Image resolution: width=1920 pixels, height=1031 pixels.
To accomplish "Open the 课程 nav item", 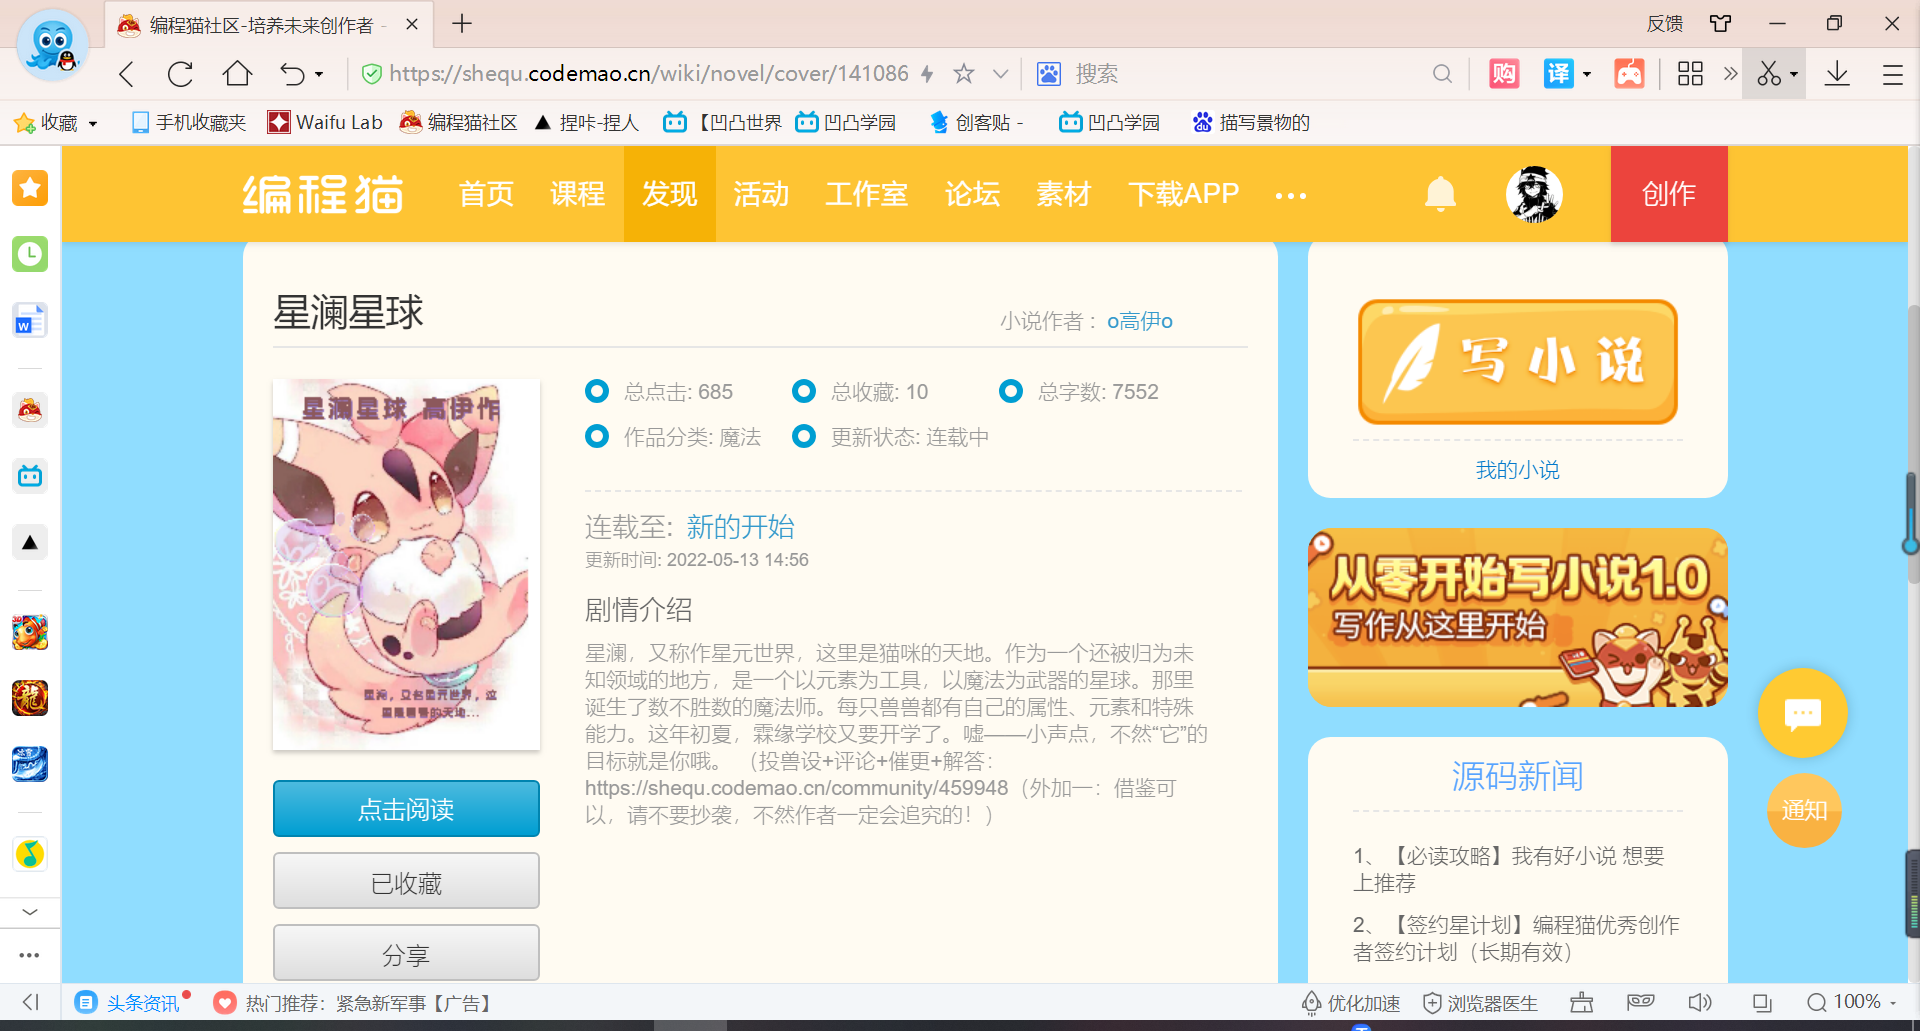I will (578, 194).
